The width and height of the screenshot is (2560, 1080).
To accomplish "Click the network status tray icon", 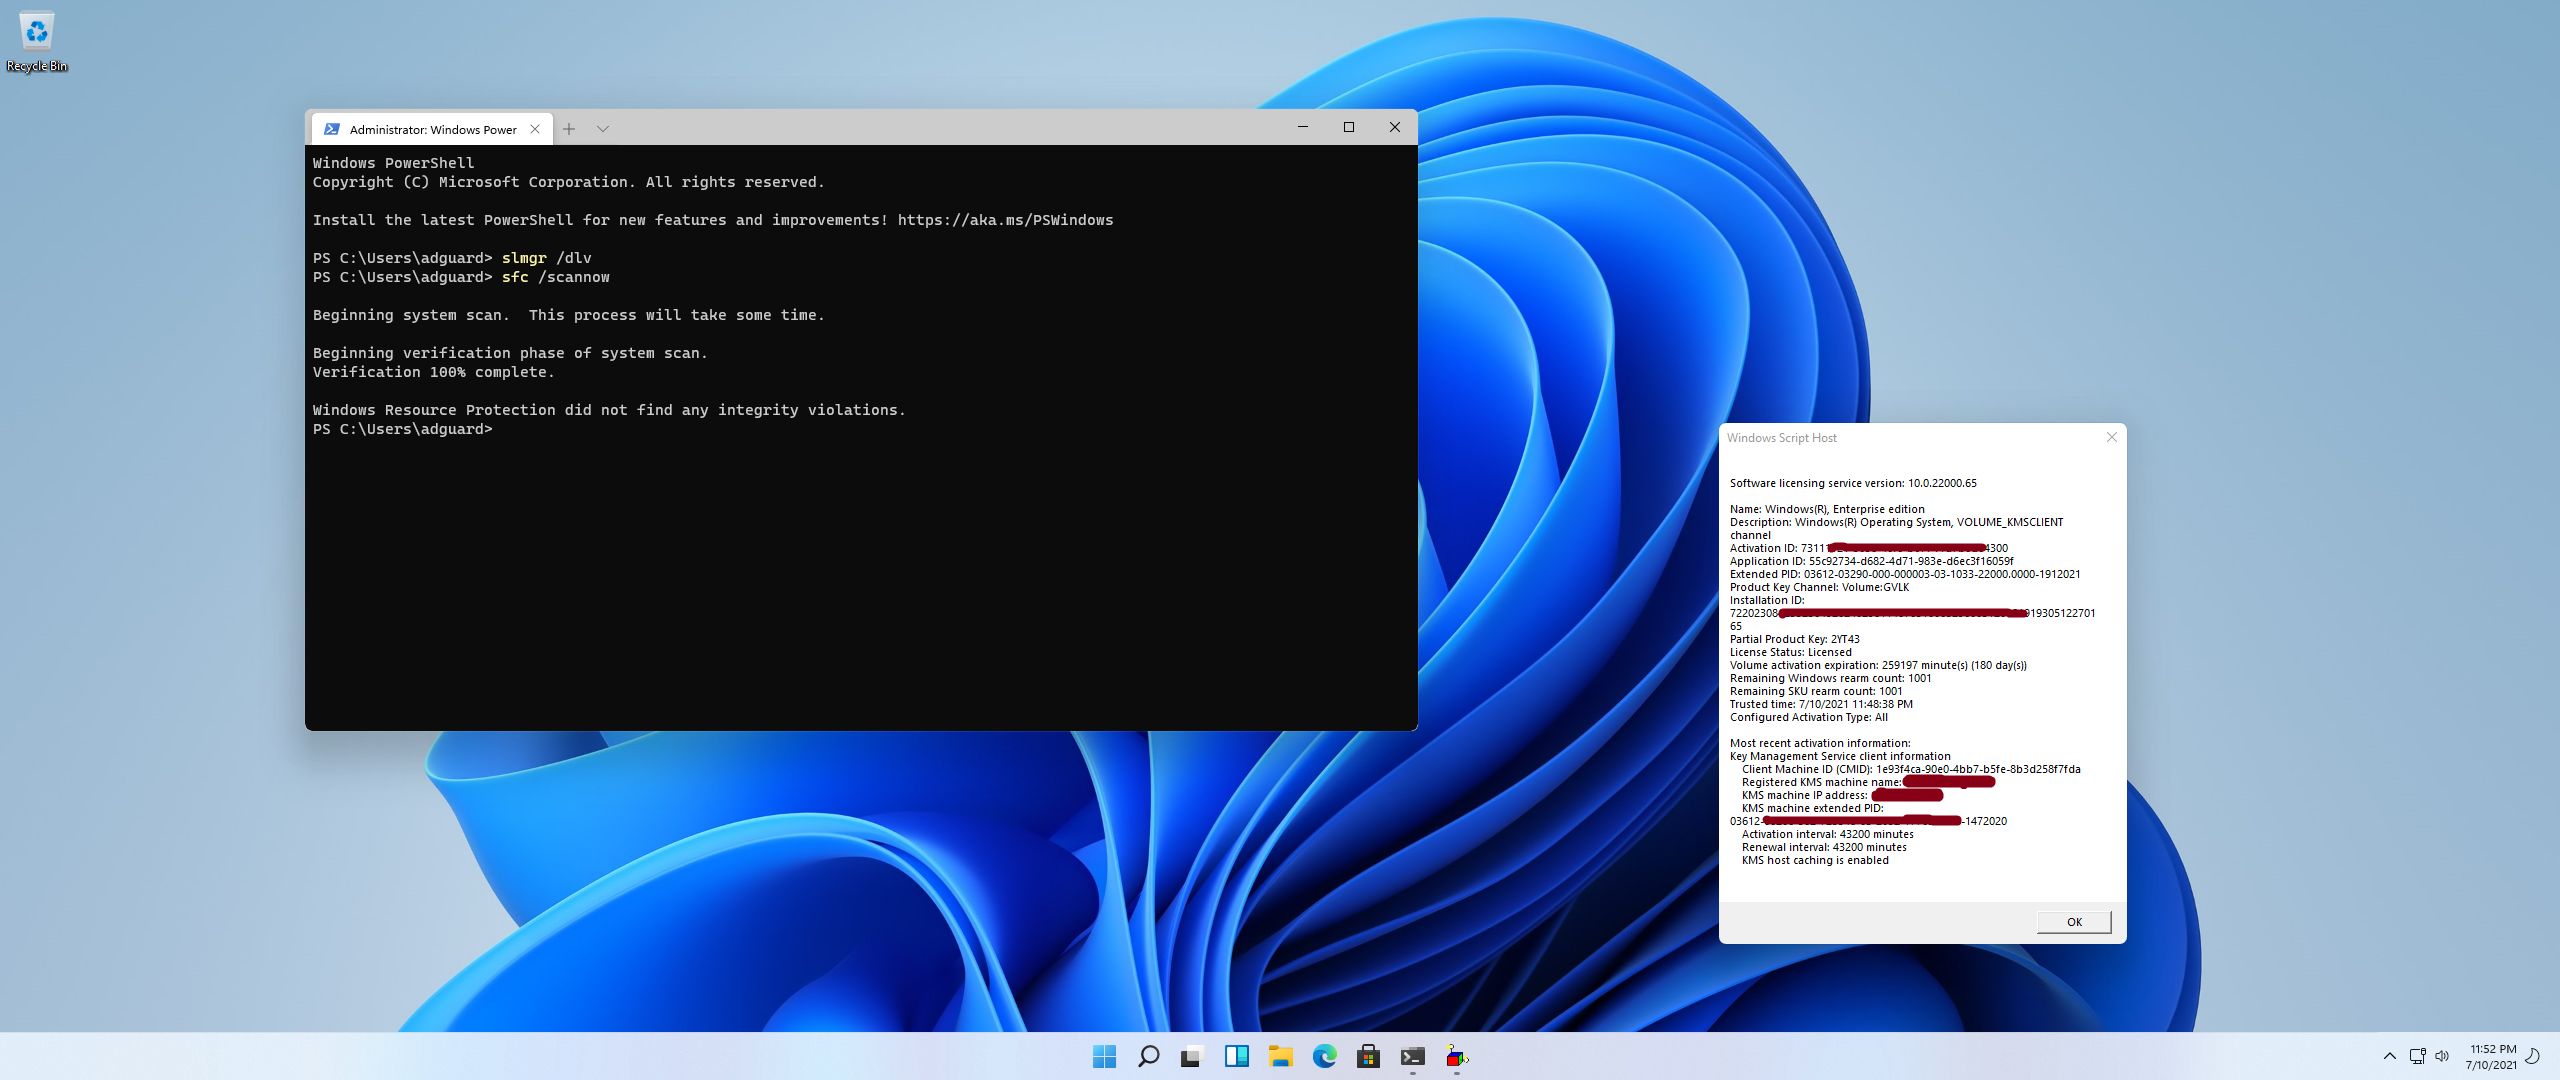I will click(2417, 1056).
